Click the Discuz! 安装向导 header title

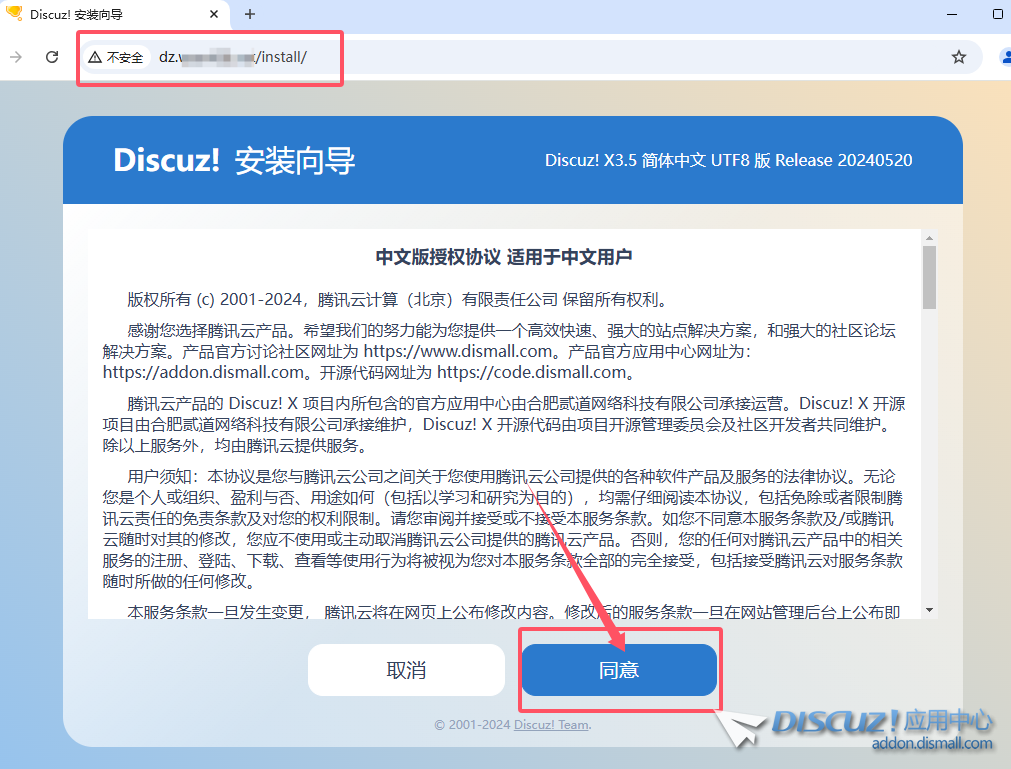(234, 160)
